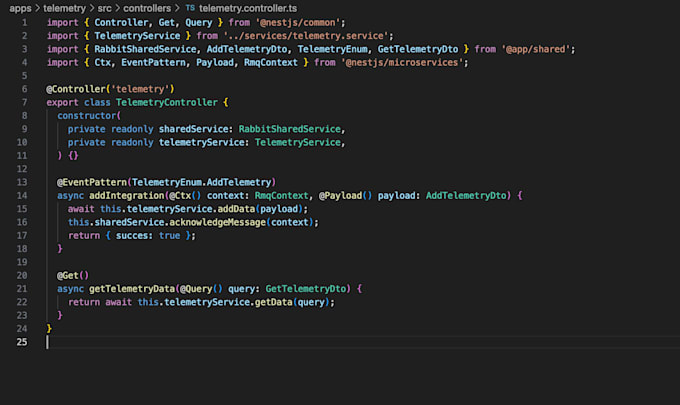Click 'EventPattern' in the line 4 import
Screen dimensions: 680x405
pos(153,62)
